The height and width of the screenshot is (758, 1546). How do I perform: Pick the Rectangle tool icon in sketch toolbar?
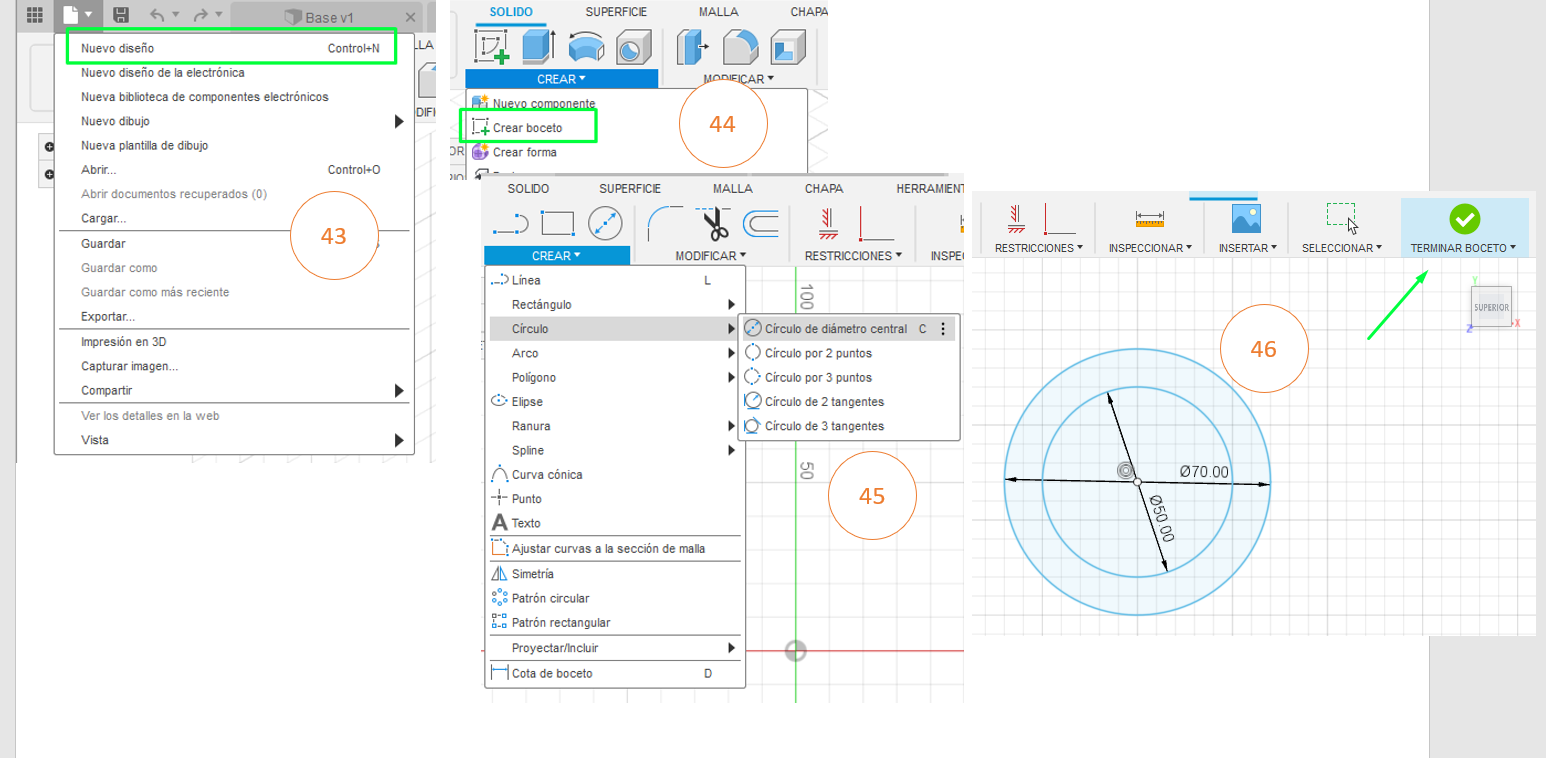(x=557, y=223)
